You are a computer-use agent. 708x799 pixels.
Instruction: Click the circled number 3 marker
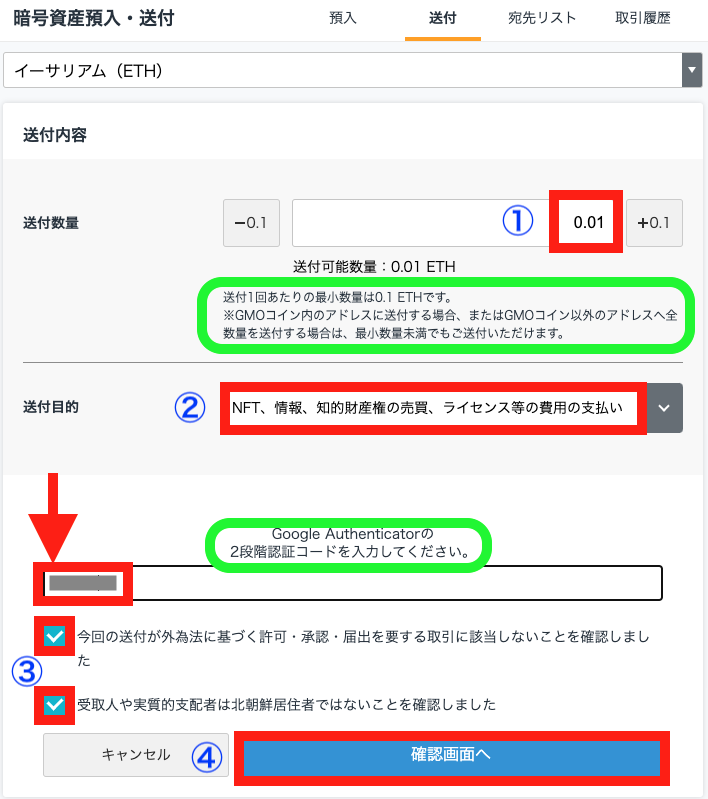[x=27, y=671]
